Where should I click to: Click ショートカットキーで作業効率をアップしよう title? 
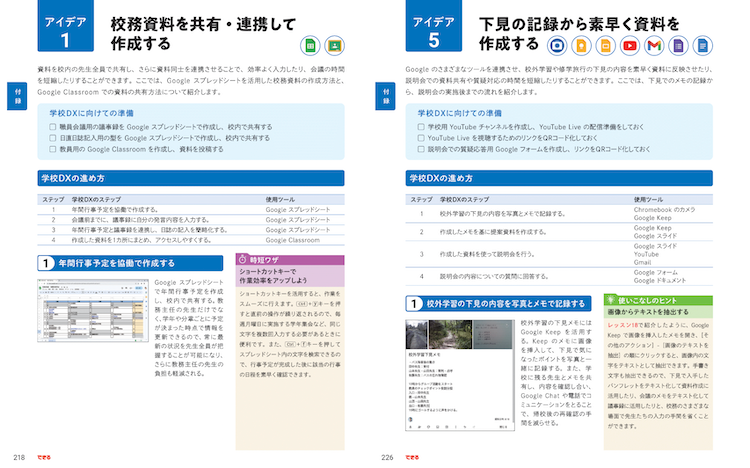point(273,276)
